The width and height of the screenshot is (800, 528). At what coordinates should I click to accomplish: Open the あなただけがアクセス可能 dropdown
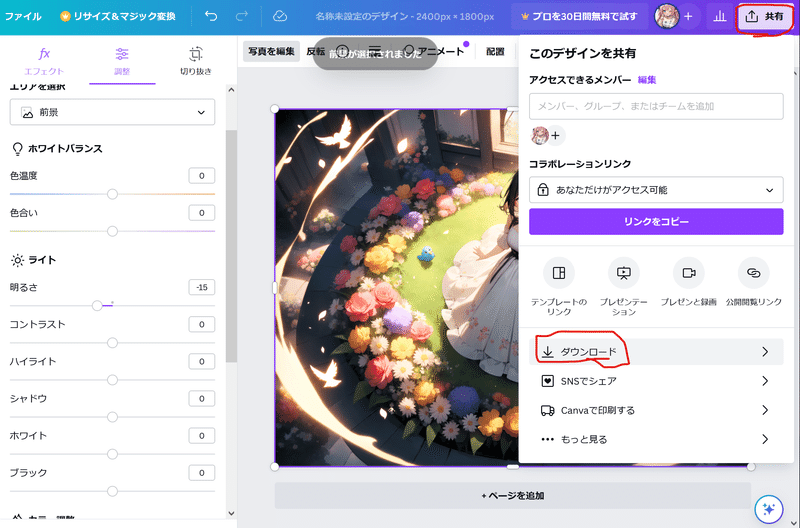tap(656, 190)
